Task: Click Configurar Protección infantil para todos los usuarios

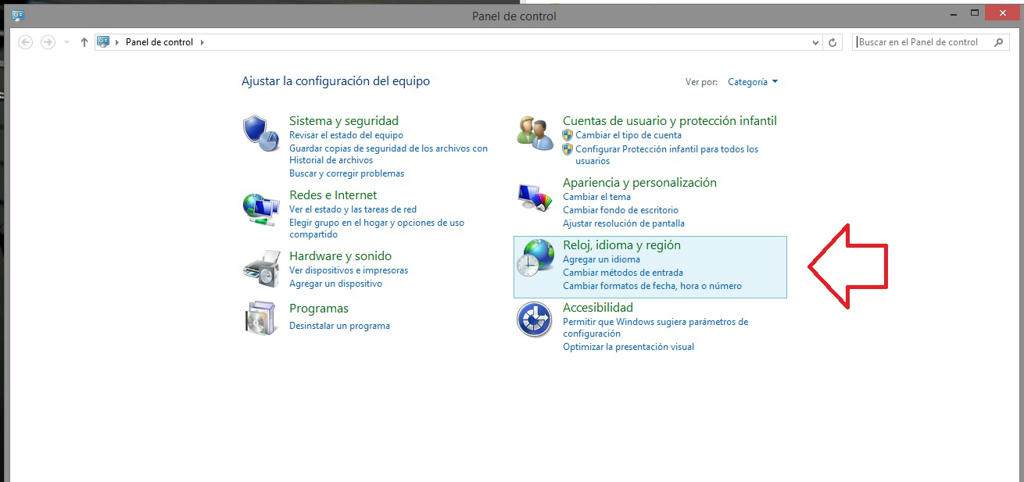Action: [x=667, y=155]
